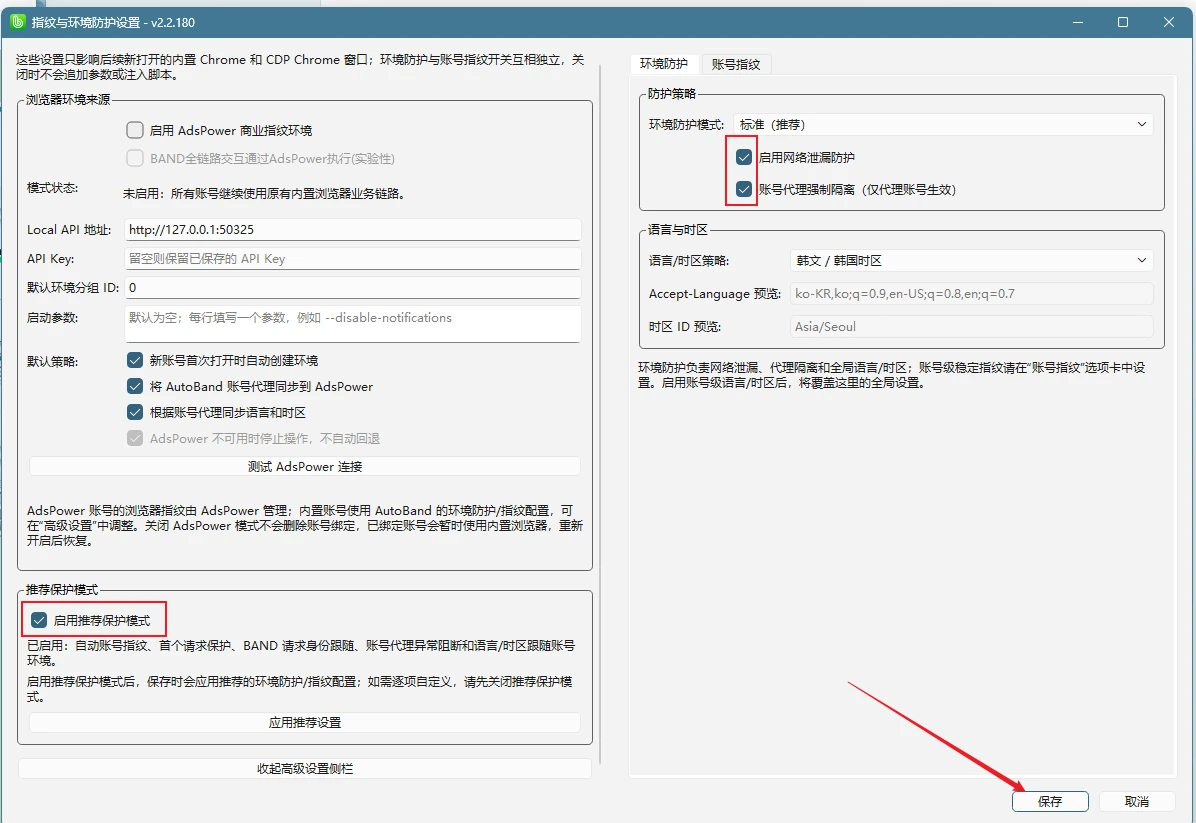Toggle 新账号首次打开时自动创建环境 checkbox
This screenshot has width=1196, height=823.
135,360
